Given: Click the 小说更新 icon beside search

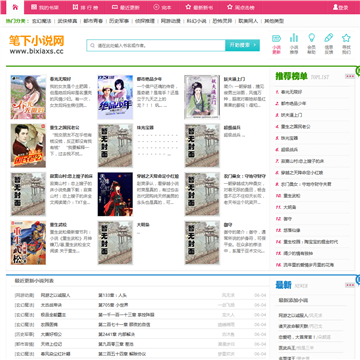Looking at the screenshot, I should [x=276, y=43].
